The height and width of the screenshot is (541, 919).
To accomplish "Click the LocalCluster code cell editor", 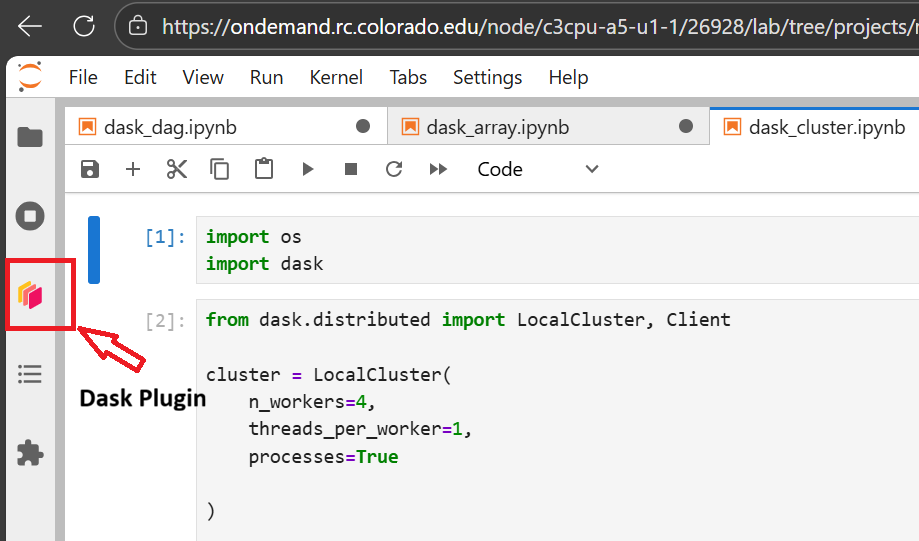I will 557,420.
